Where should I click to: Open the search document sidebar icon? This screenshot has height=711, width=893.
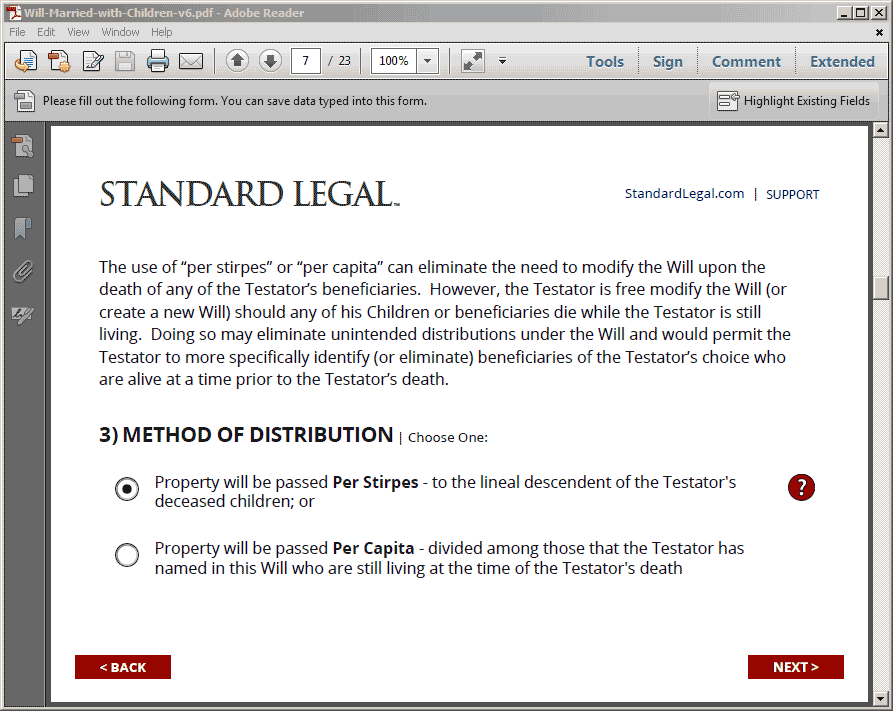tap(23, 145)
